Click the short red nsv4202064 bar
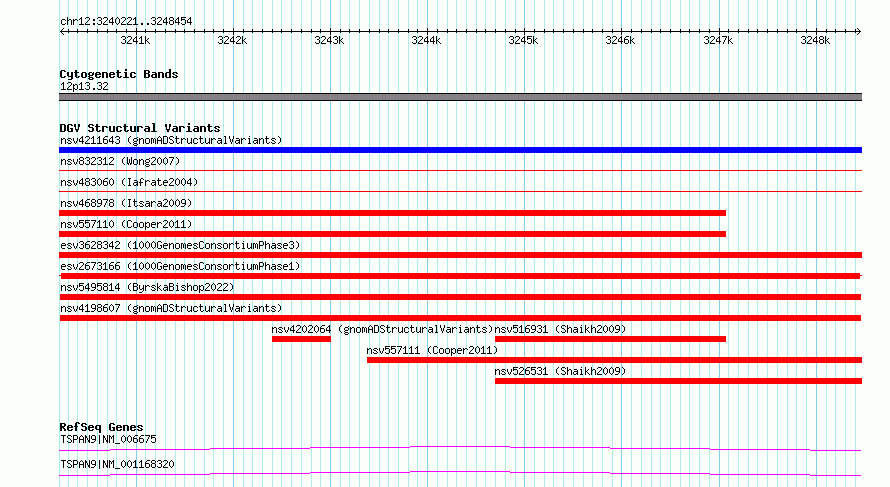Screen dimensions: 890x487 (301, 339)
